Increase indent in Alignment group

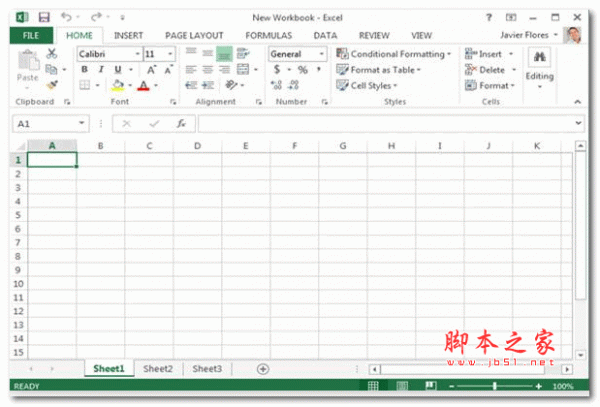[208, 85]
